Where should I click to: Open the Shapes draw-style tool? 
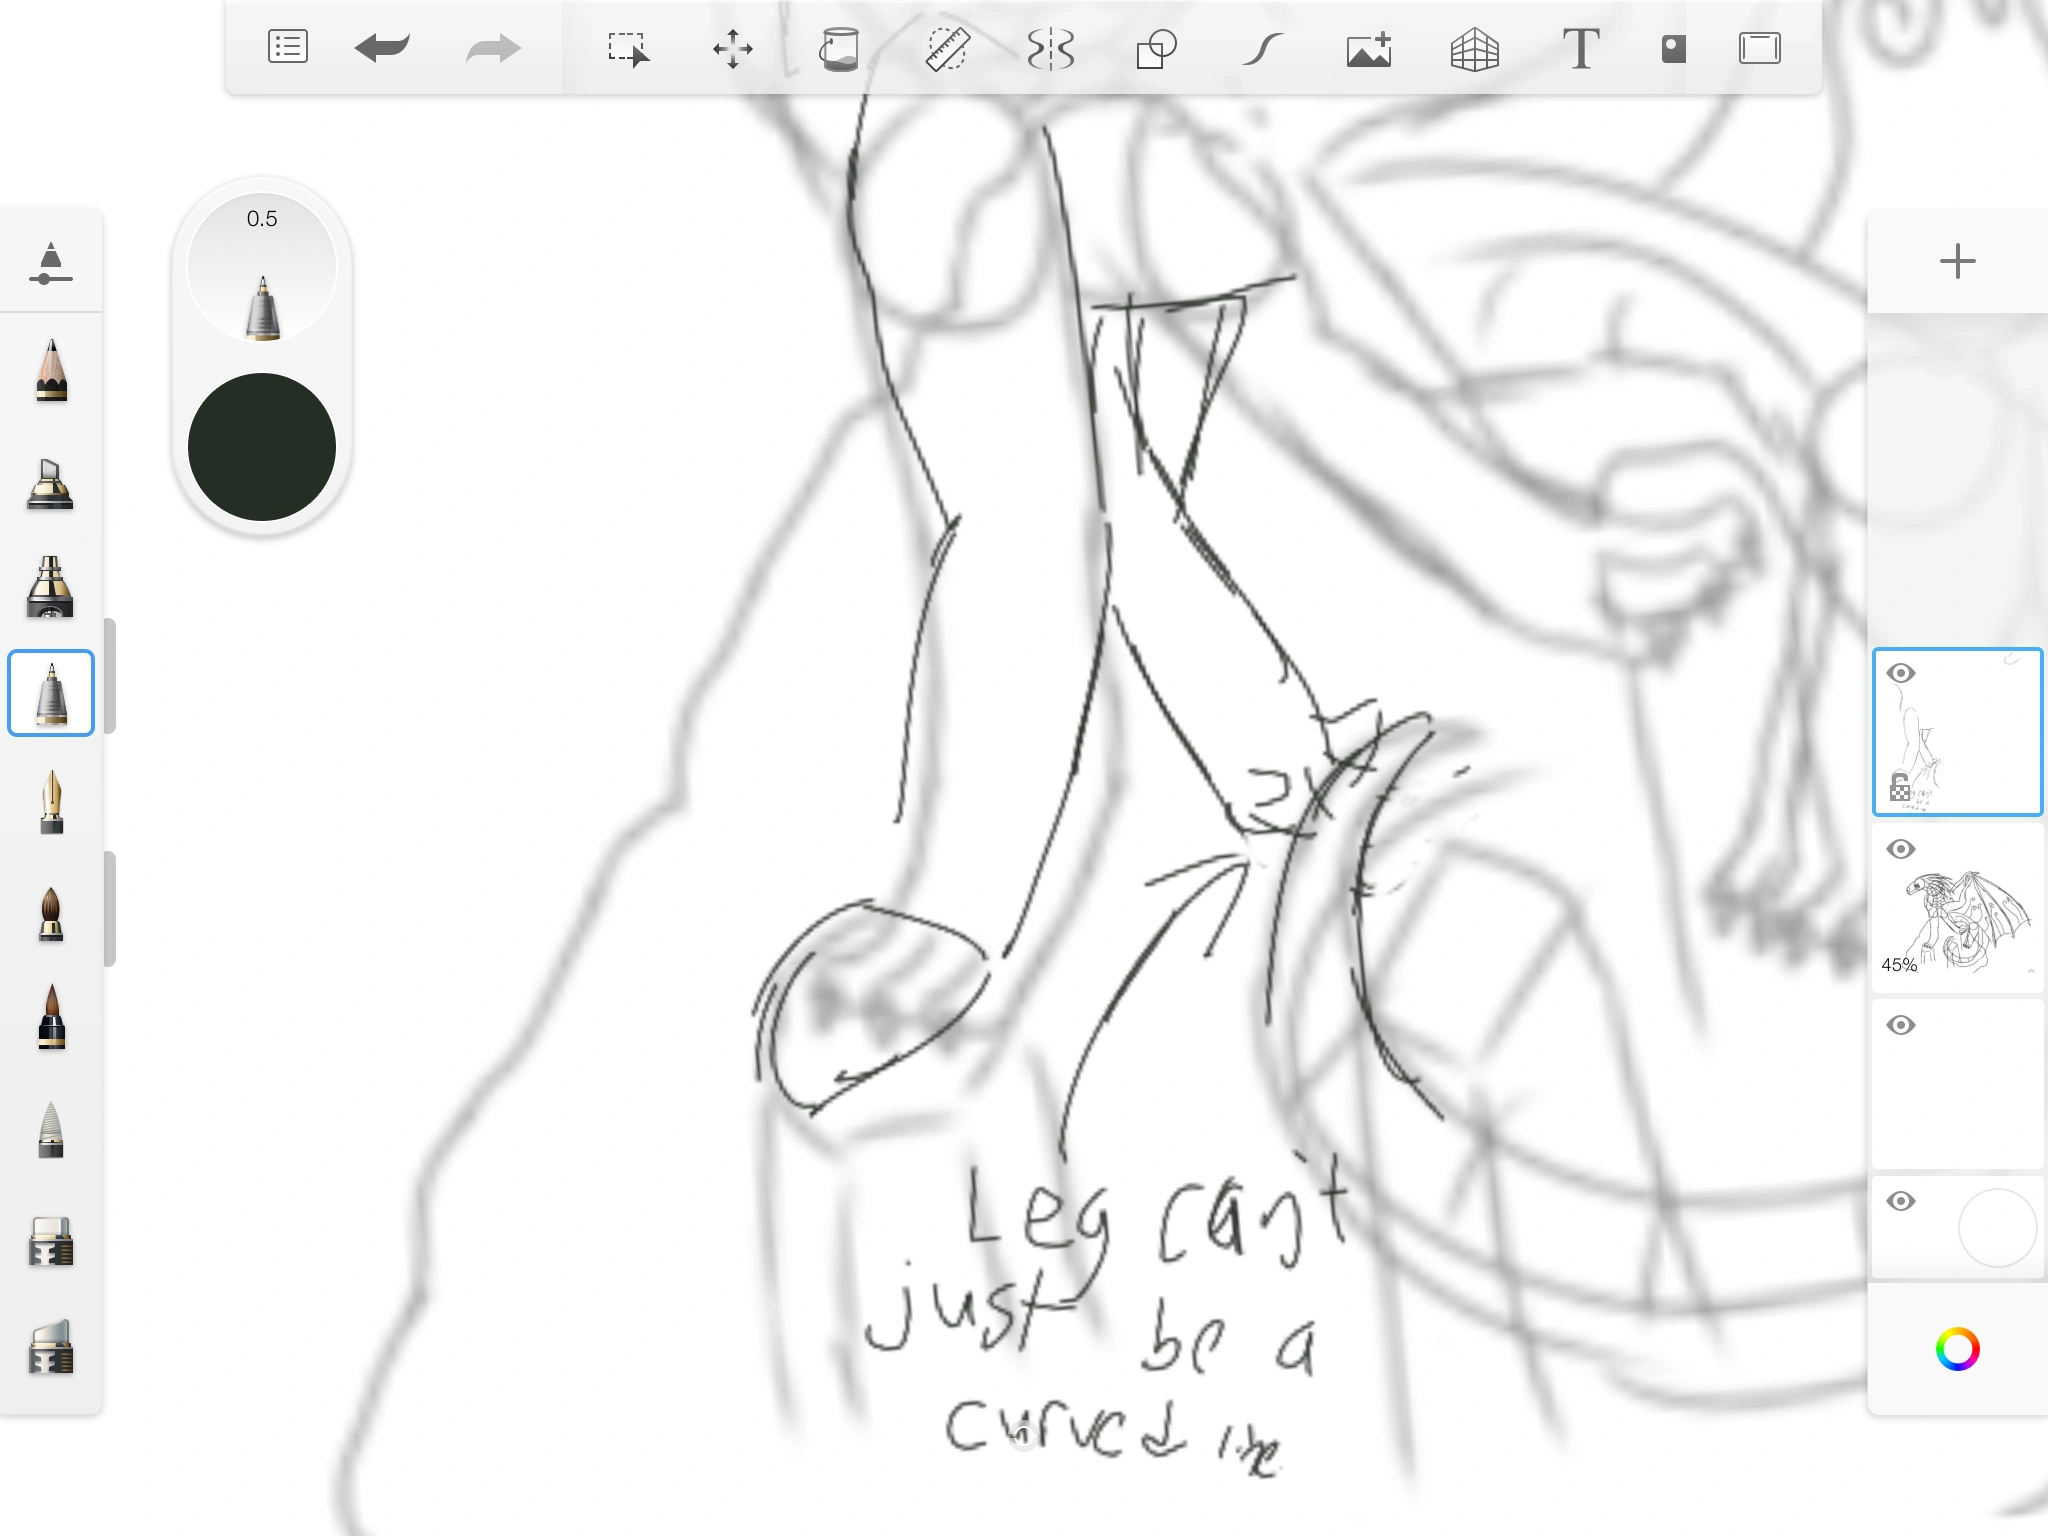[1156, 48]
